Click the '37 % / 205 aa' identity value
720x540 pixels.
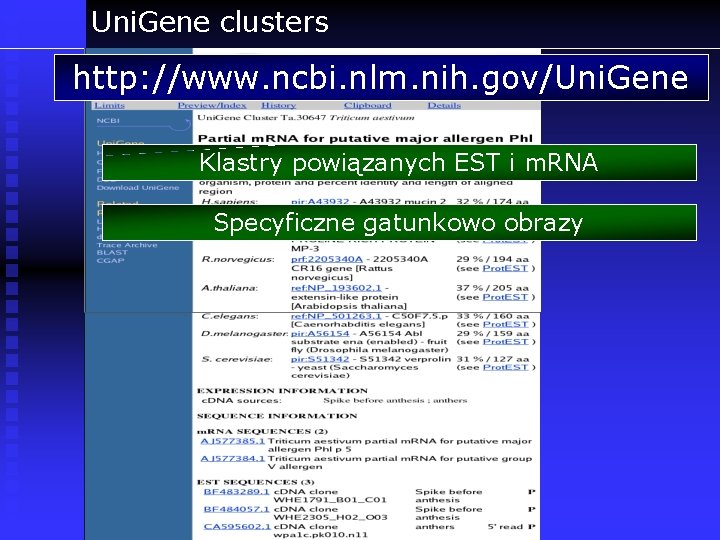[492, 288]
